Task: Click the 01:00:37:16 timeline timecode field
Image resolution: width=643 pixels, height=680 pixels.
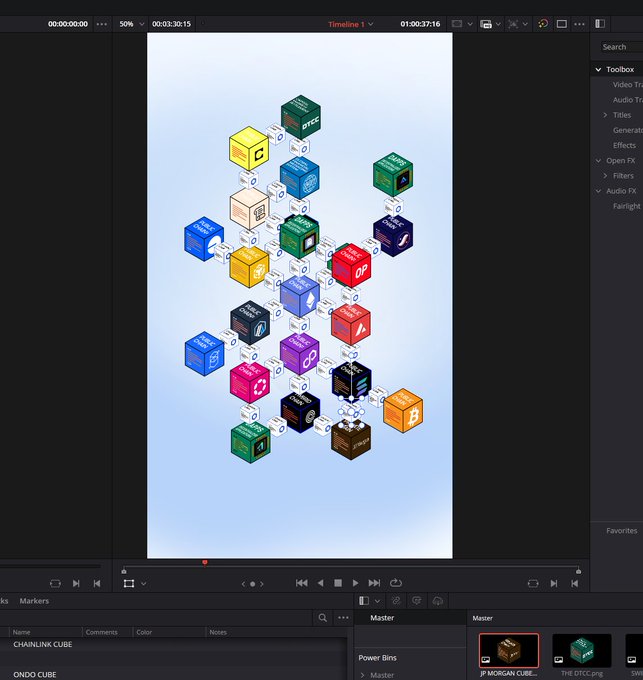Action: 420,24
